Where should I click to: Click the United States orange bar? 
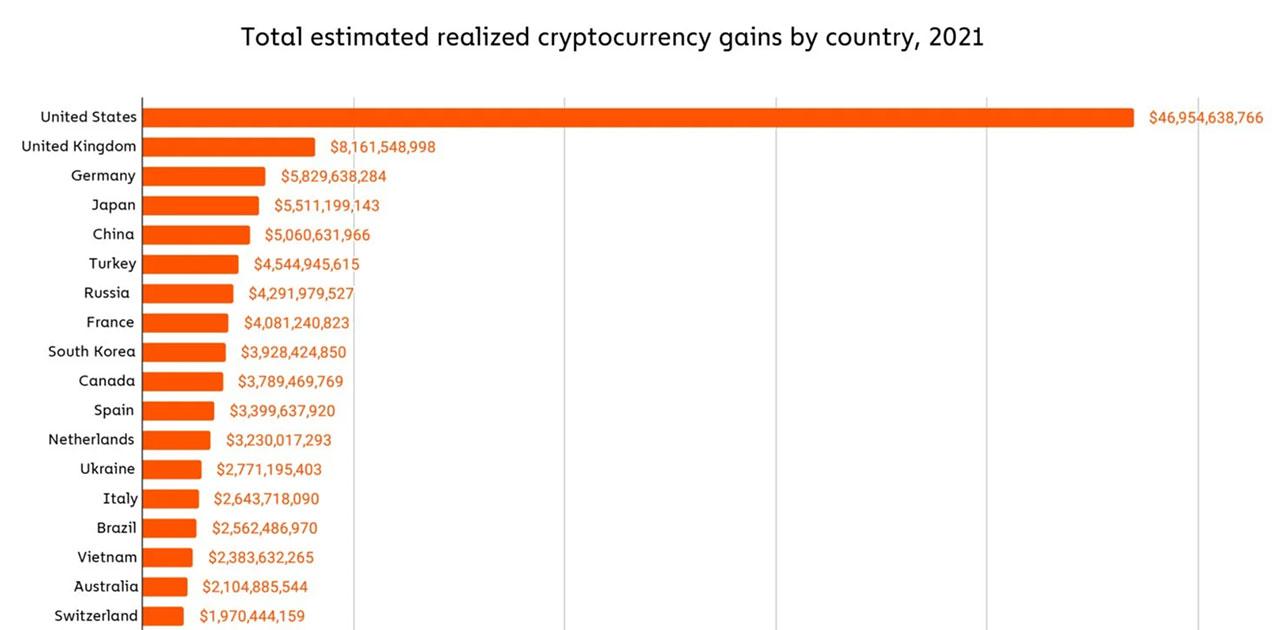click(x=638, y=118)
